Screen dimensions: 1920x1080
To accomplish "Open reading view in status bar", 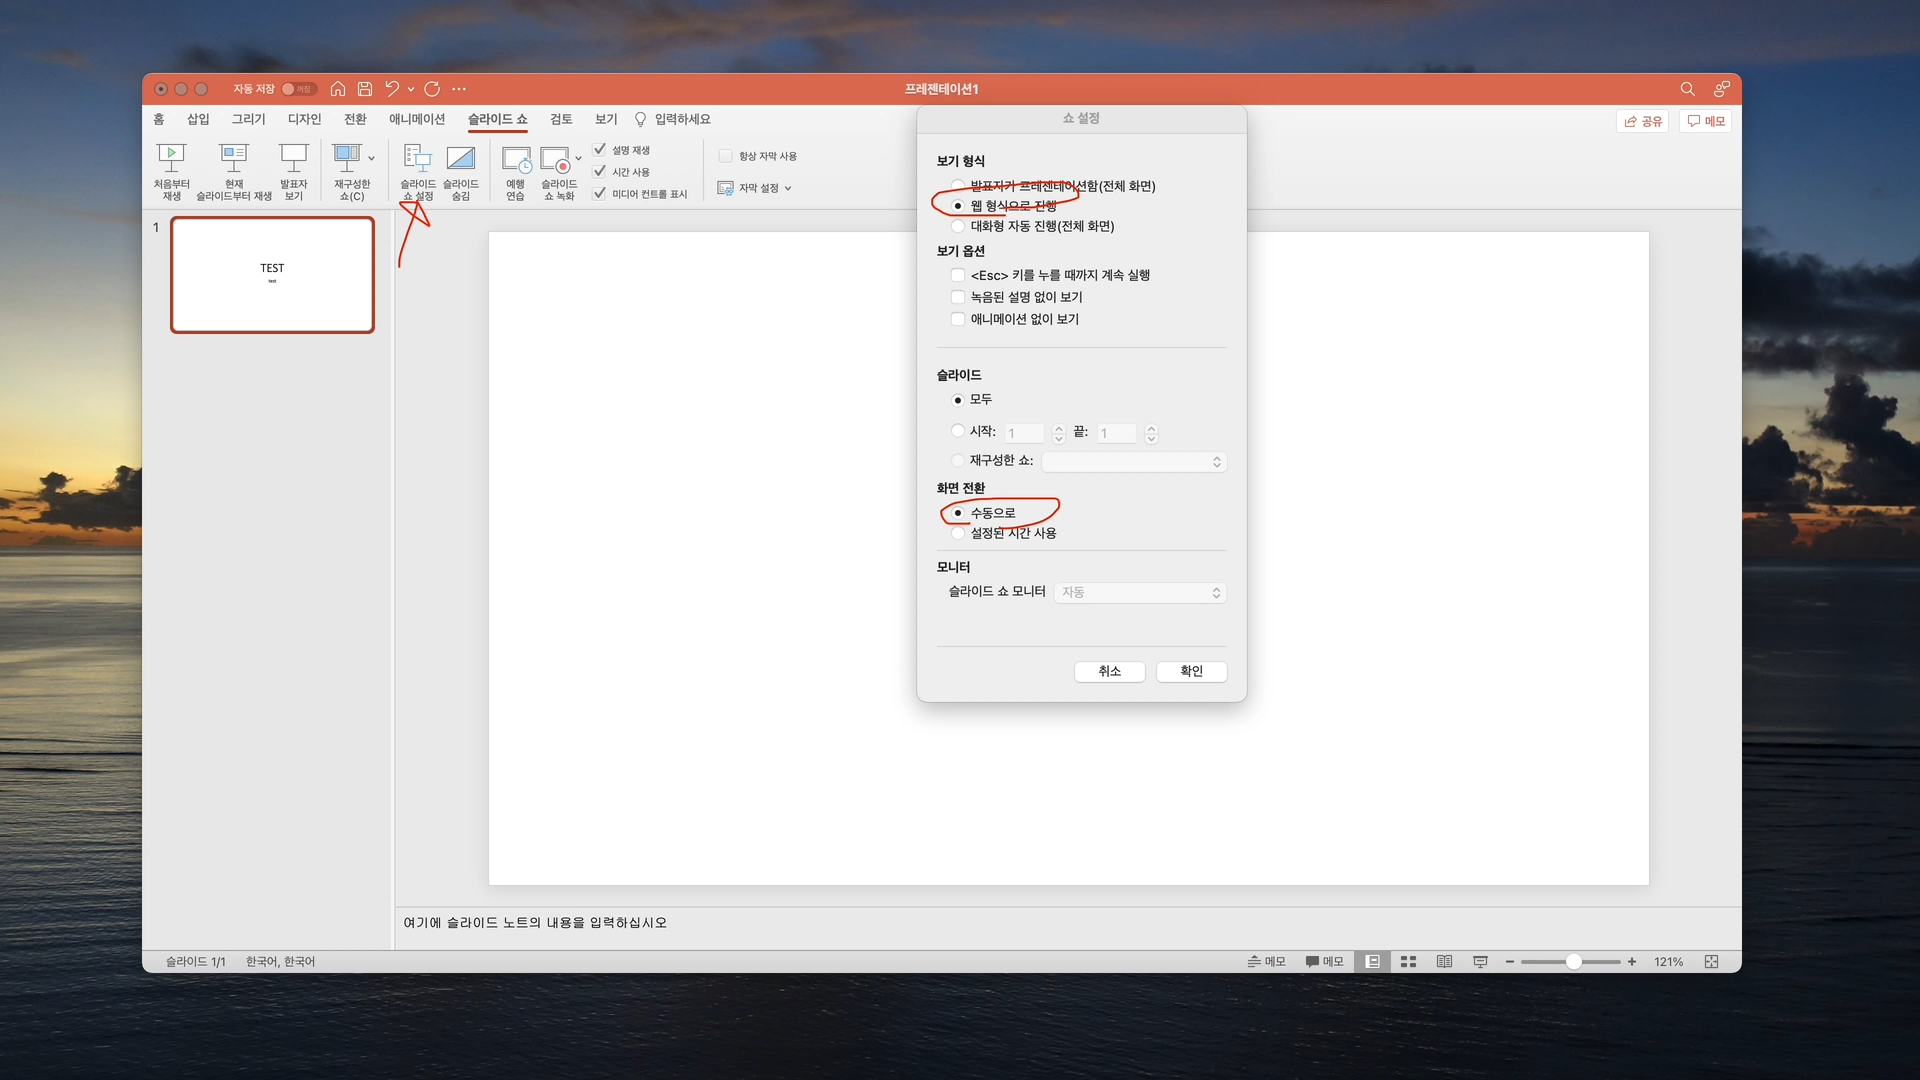I will tap(1444, 961).
